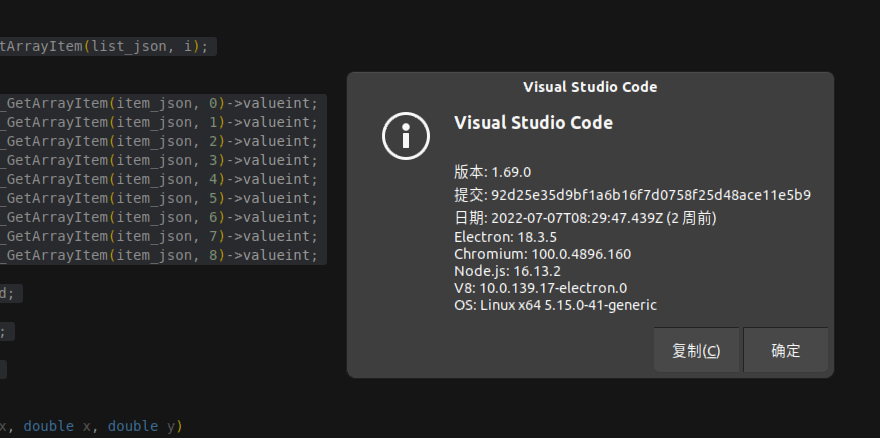This screenshot has height=438, width=880.
Task: Click the V8: 10.0.139.17-electron.0 line
Action: click(540, 288)
